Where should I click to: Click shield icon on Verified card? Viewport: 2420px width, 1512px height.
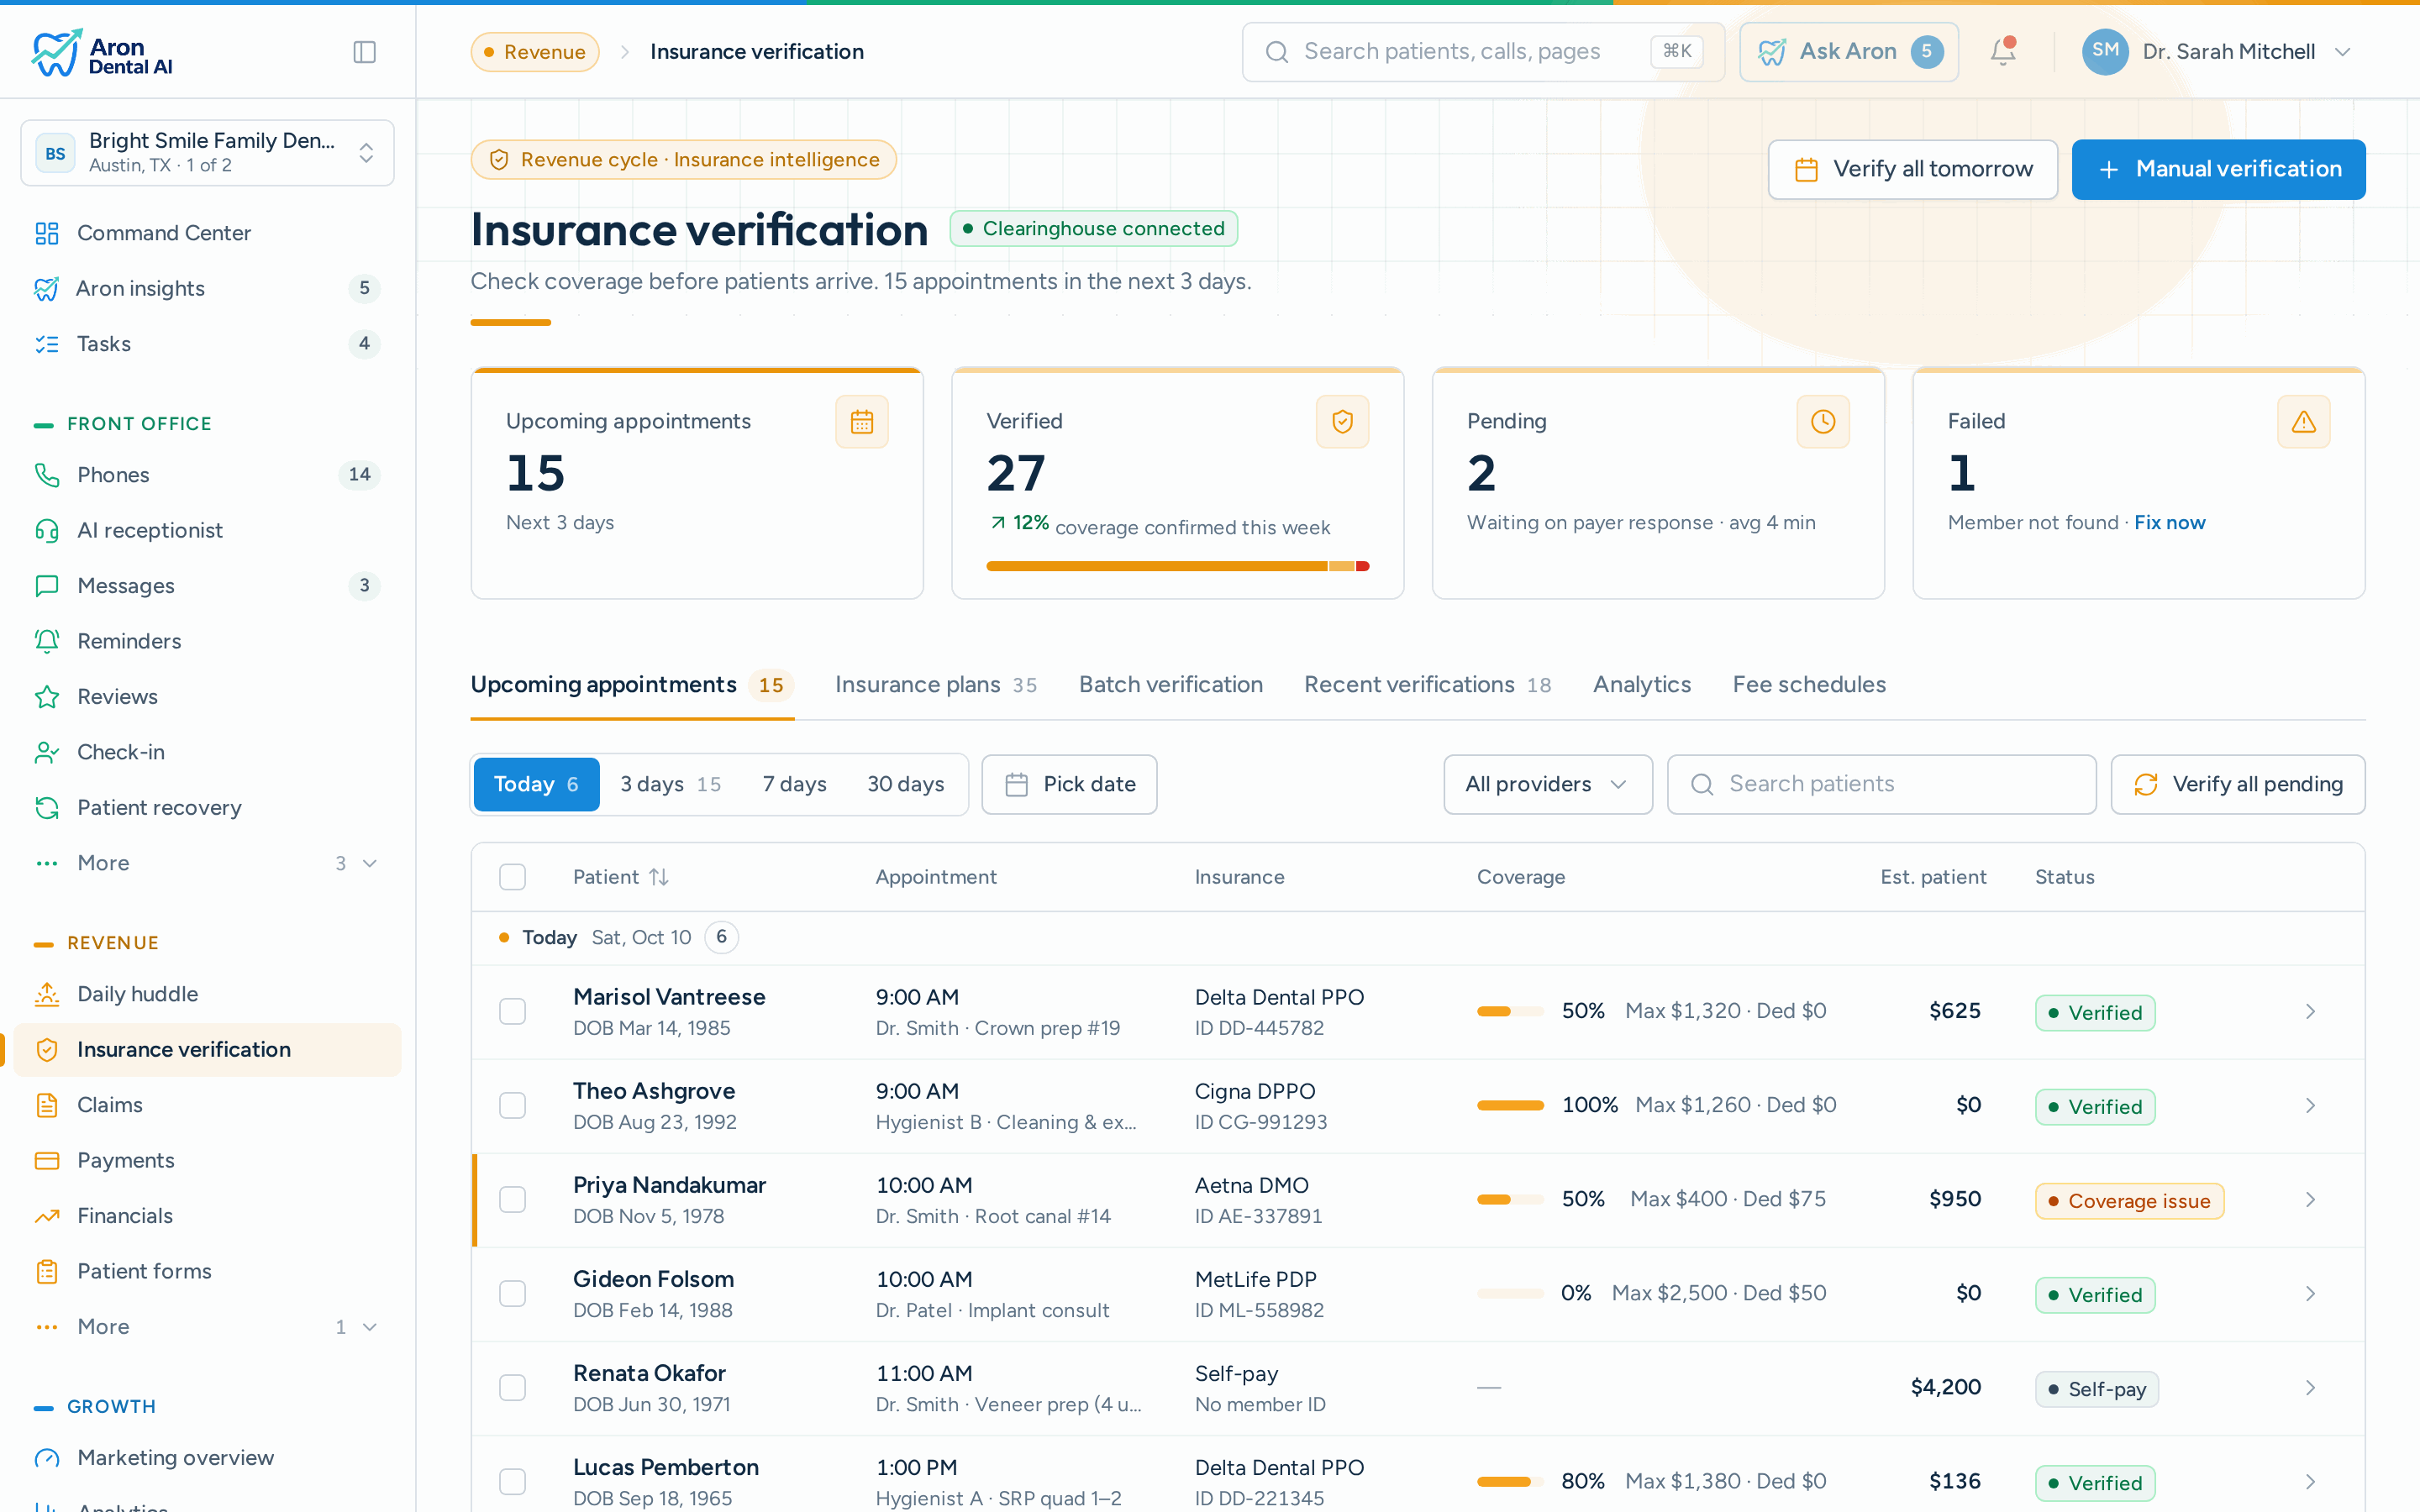coord(1342,422)
